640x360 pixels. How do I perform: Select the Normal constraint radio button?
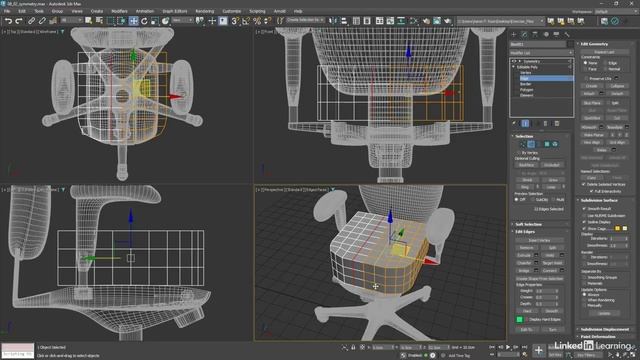tap(605, 69)
